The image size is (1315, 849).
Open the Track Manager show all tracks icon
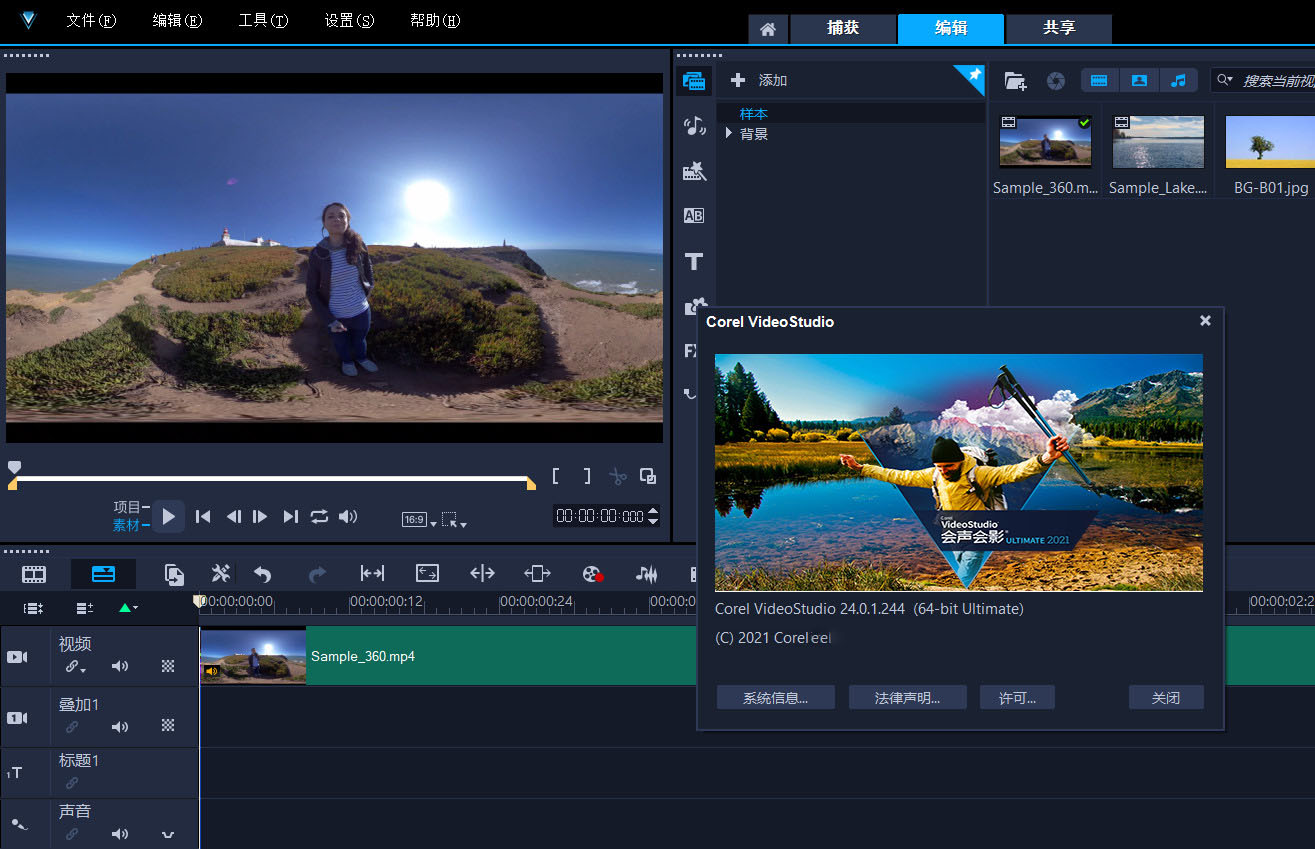[33, 607]
